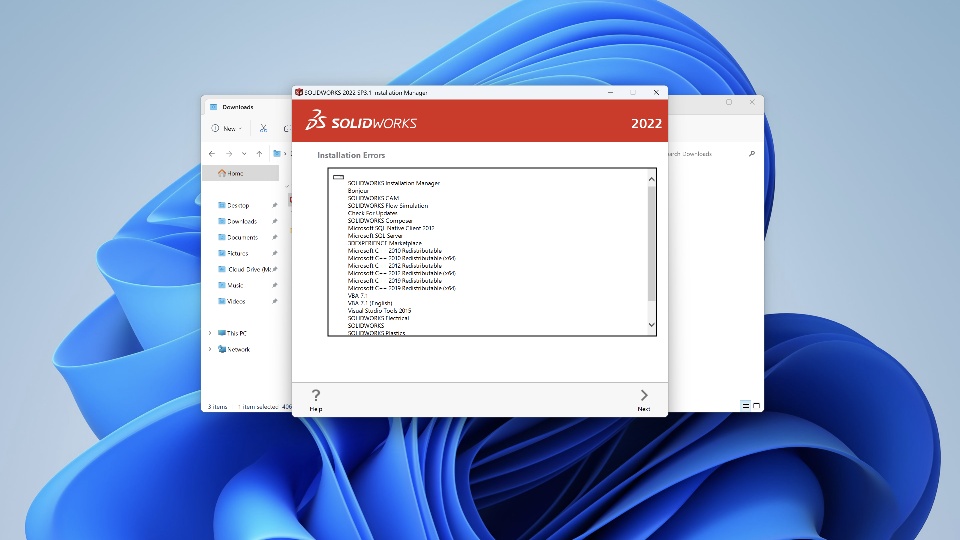
Task: Switch Explorer to details view
Action: coord(746,405)
